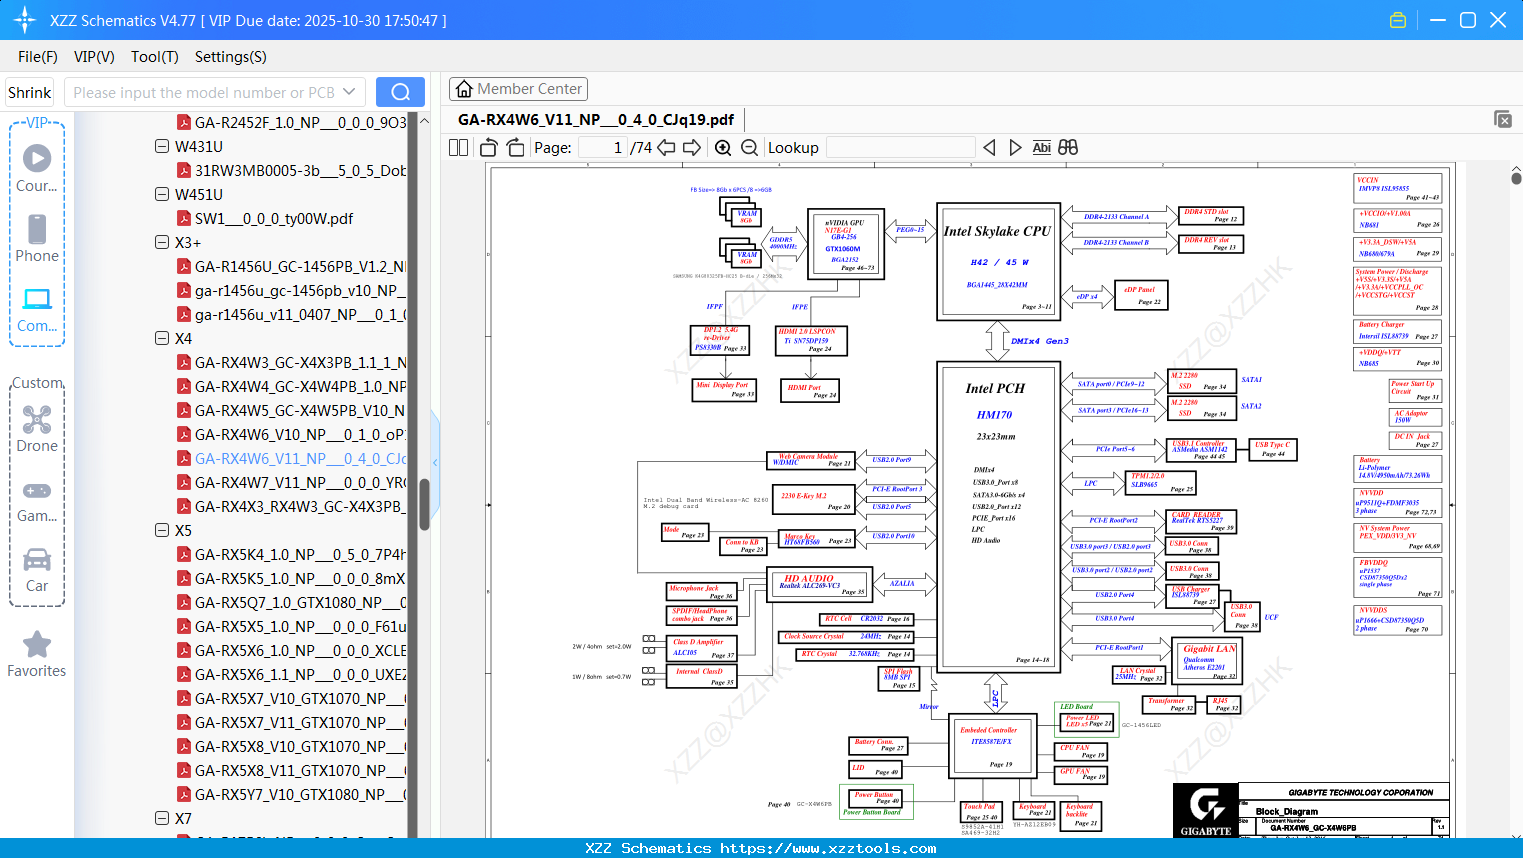
Task: Rotate the page counterclockwise
Action: (x=489, y=148)
